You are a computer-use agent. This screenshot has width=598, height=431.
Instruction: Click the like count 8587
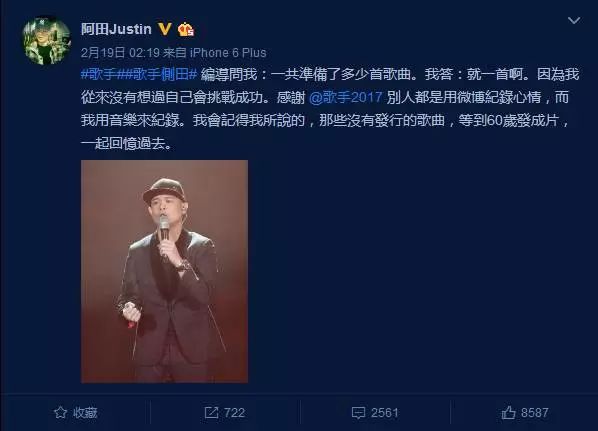point(535,413)
